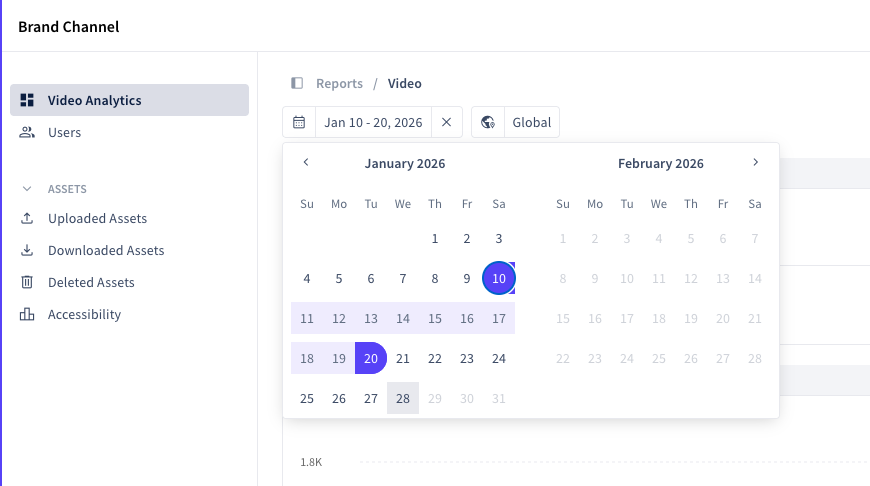Image resolution: width=870 pixels, height=486 pixels.
Task: Click the Deleted Assets trash icon
Action: coord(27,282)
